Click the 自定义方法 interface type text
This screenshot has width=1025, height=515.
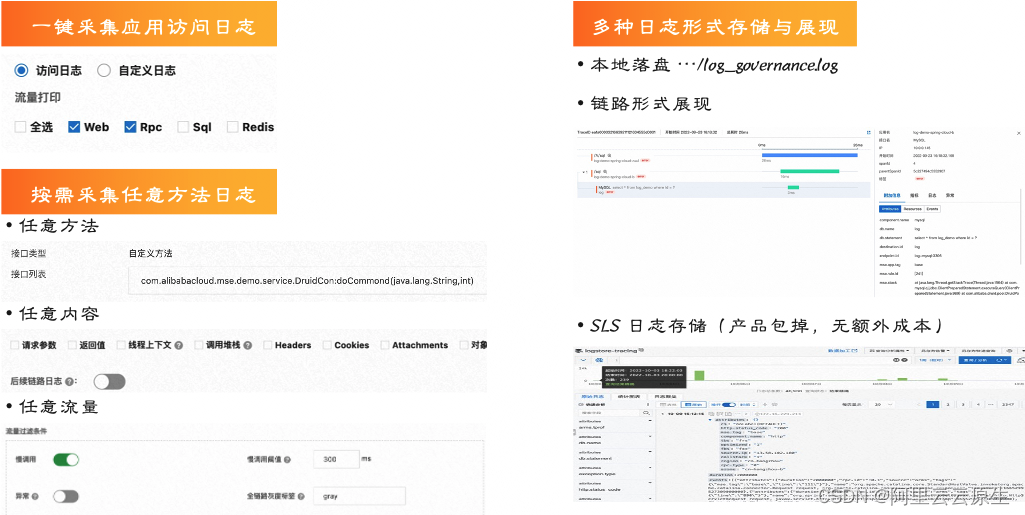pyautogui.click(x=151, y=253)
